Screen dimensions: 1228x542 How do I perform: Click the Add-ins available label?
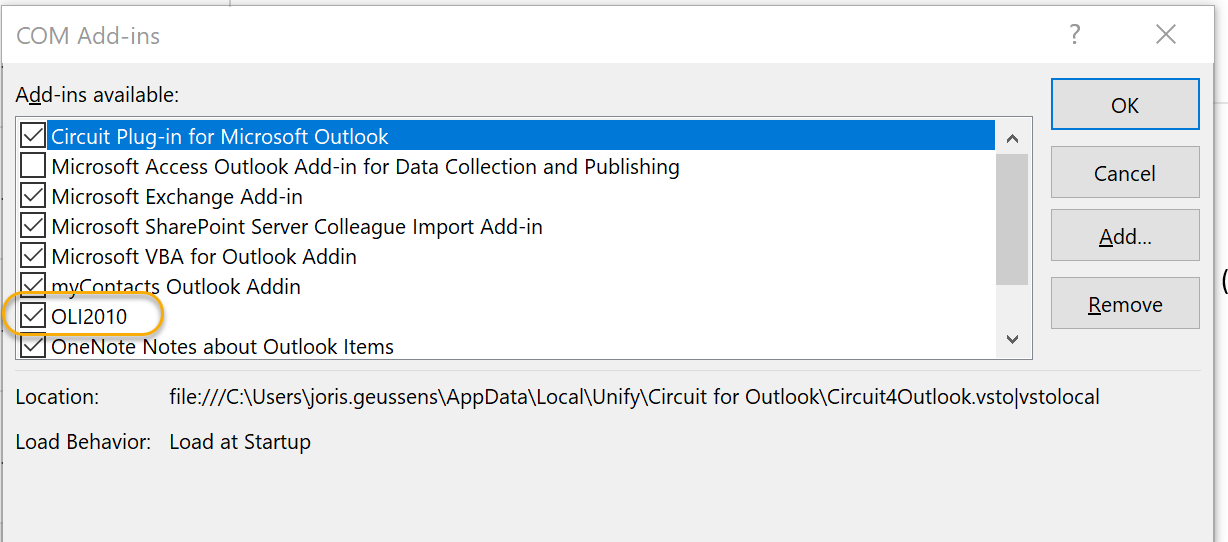pos(97,95)
